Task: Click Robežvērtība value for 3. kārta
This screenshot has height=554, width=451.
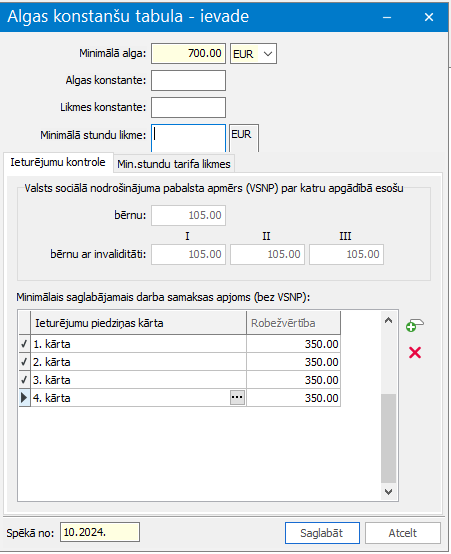Action: (x=293, y=380)
